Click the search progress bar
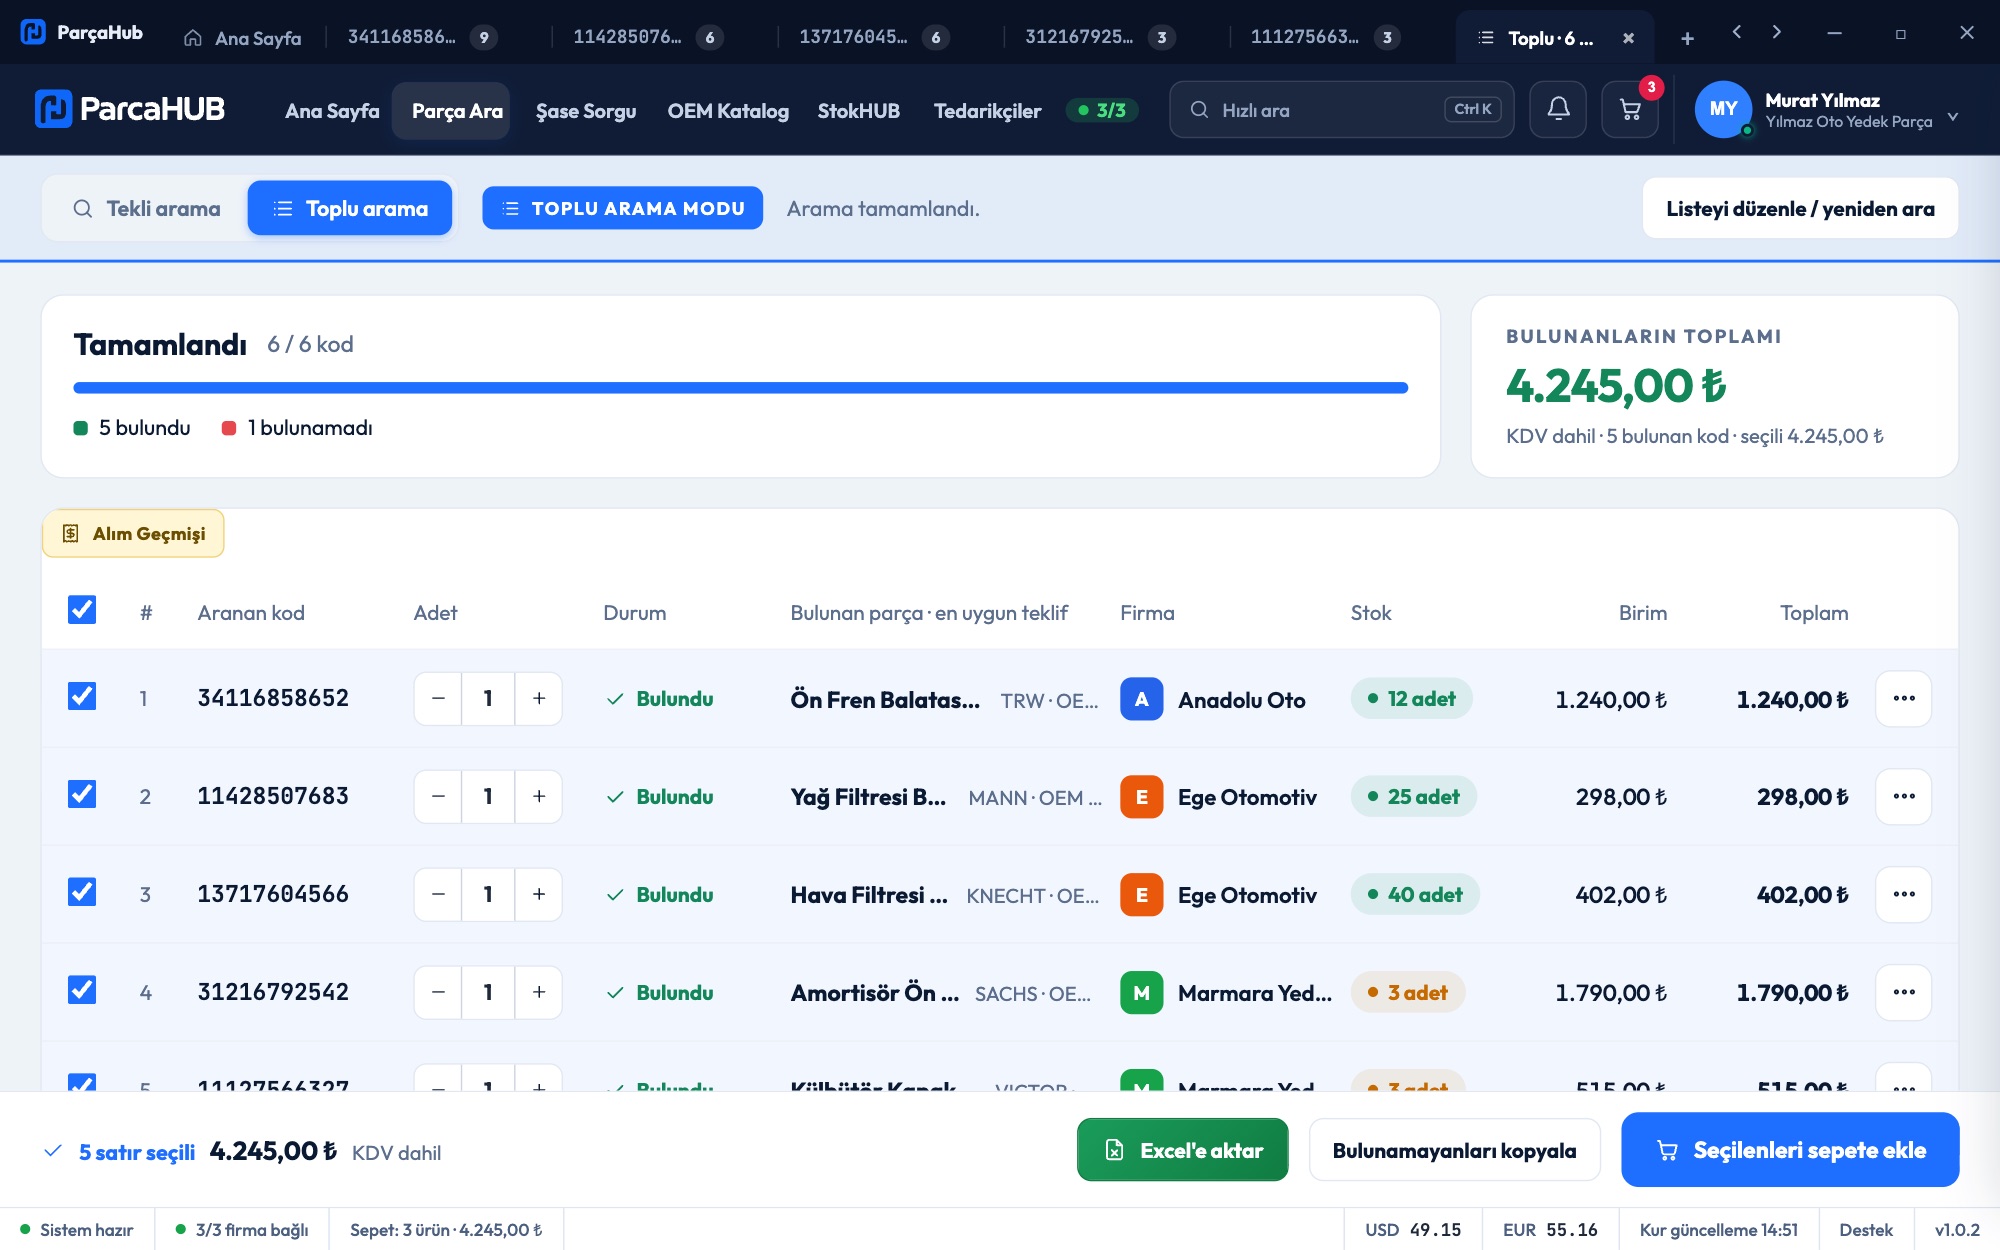Screen dimensions: 2000x1250 740,388
